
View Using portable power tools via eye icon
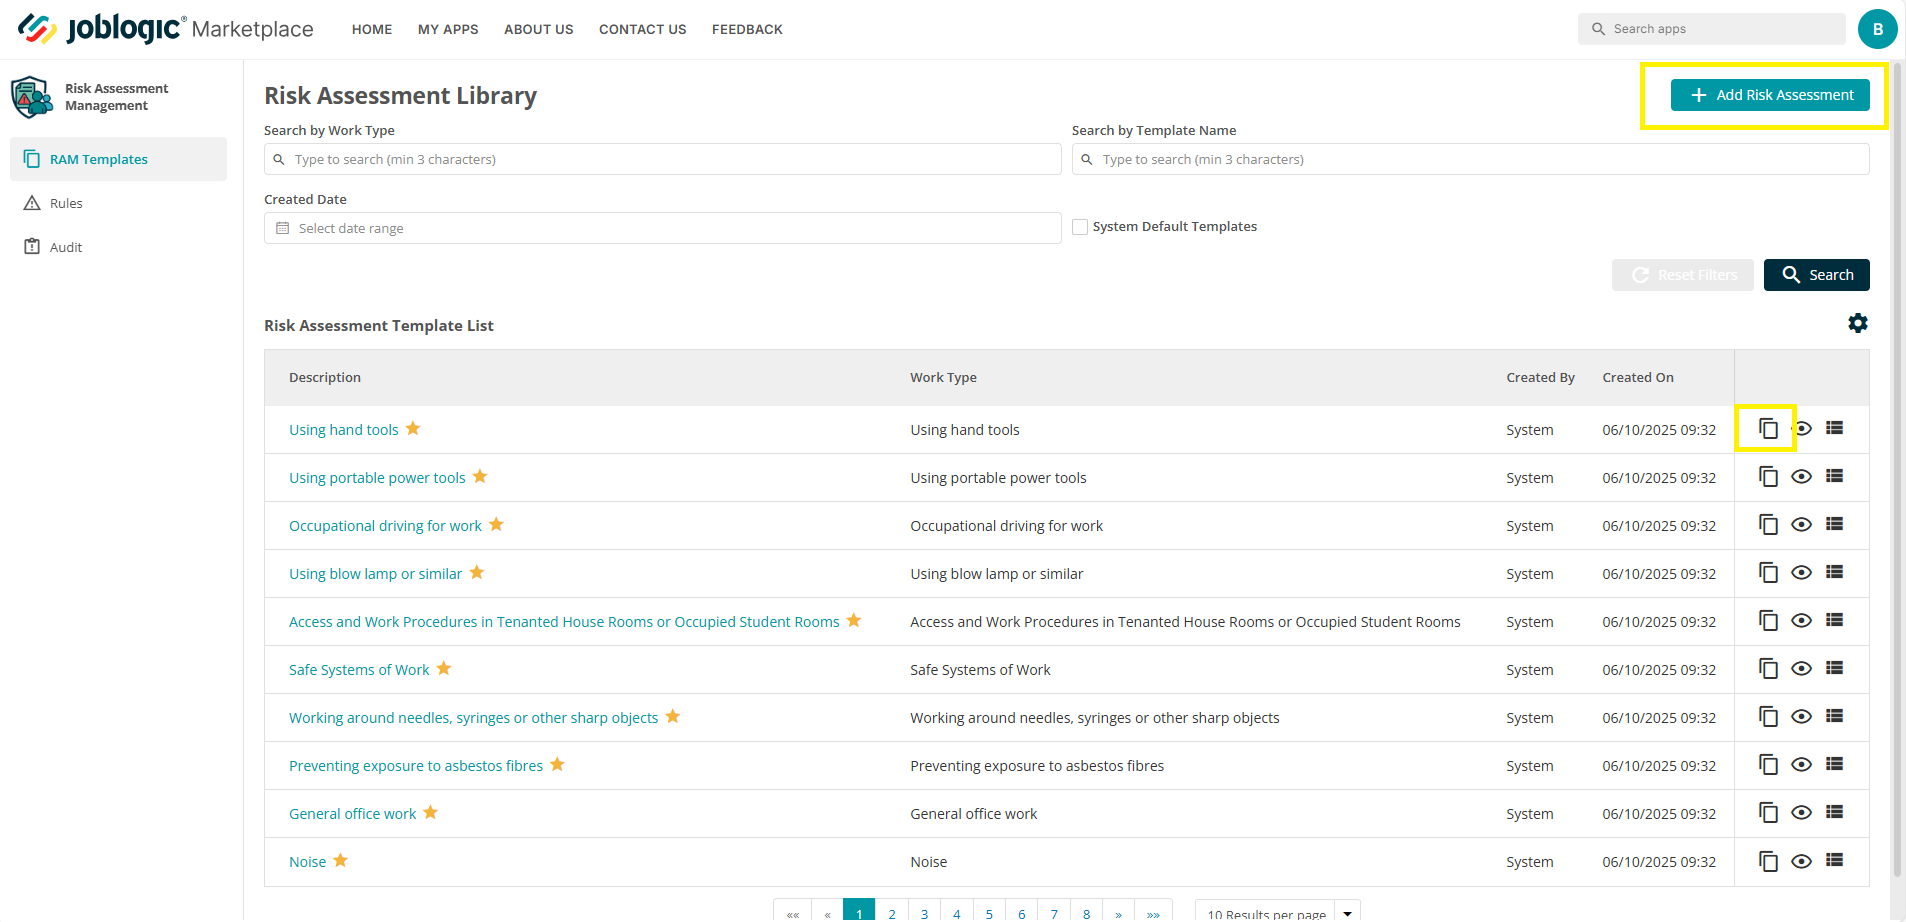tap(1802, 477)
